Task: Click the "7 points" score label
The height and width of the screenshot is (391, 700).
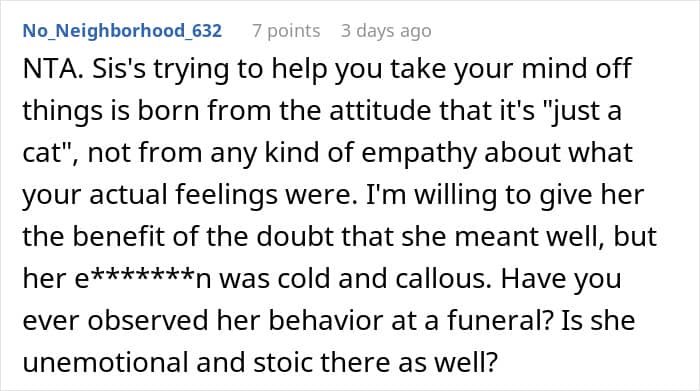Action: click(x=286, y=31)
